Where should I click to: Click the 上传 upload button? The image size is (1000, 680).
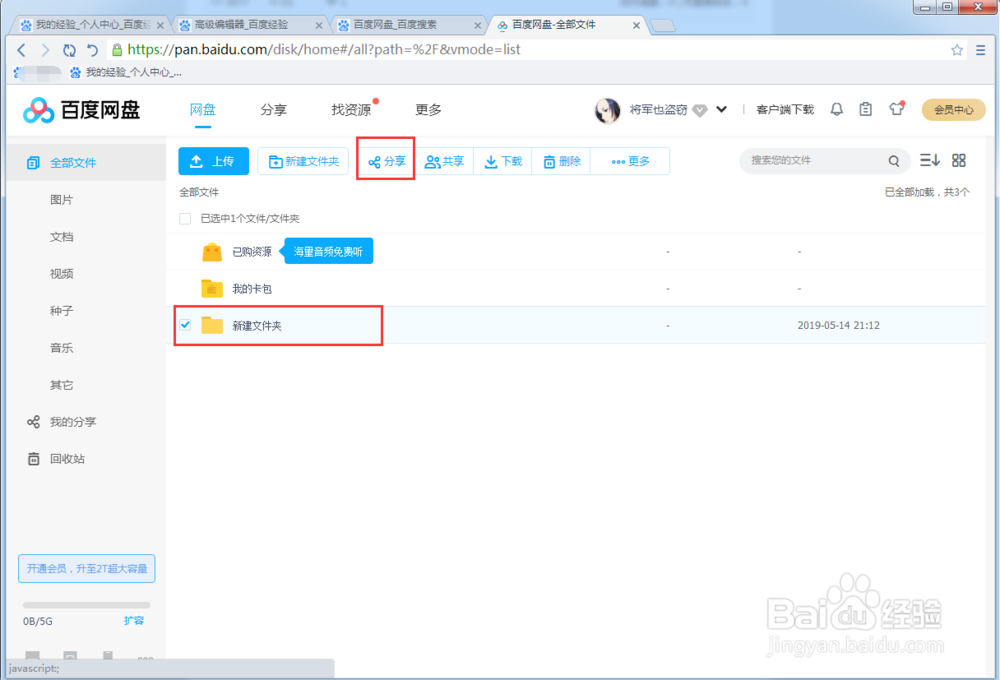[x=214, y=161]
